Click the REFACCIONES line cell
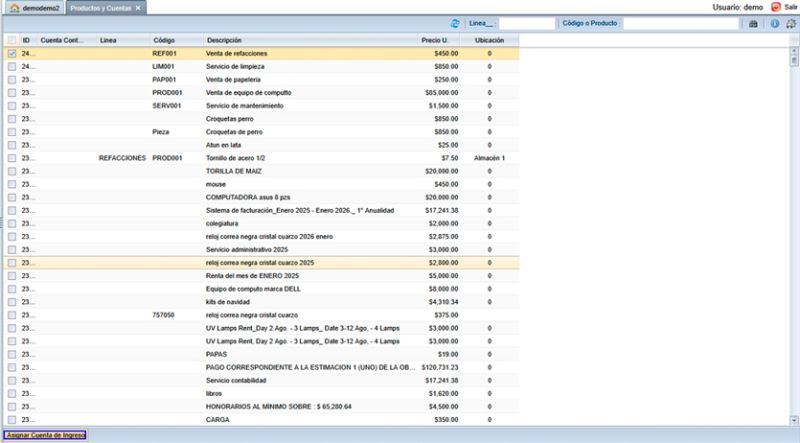This screenshot has width=800, height=443. (122, 158)
